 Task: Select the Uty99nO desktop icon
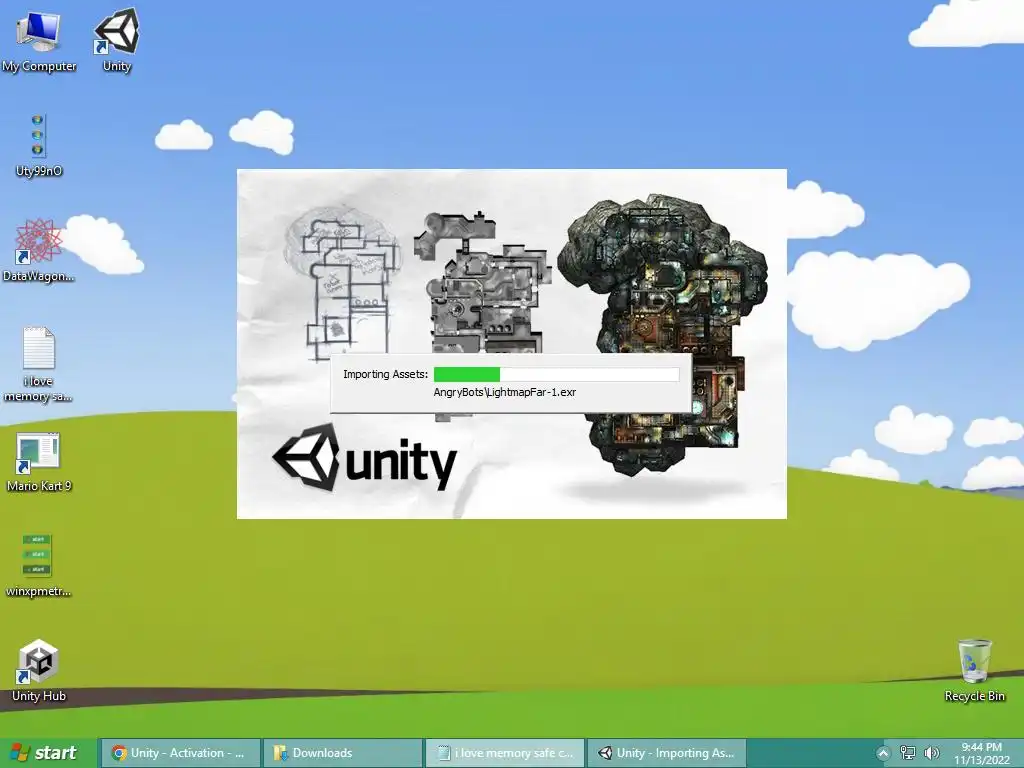point(39,145)
